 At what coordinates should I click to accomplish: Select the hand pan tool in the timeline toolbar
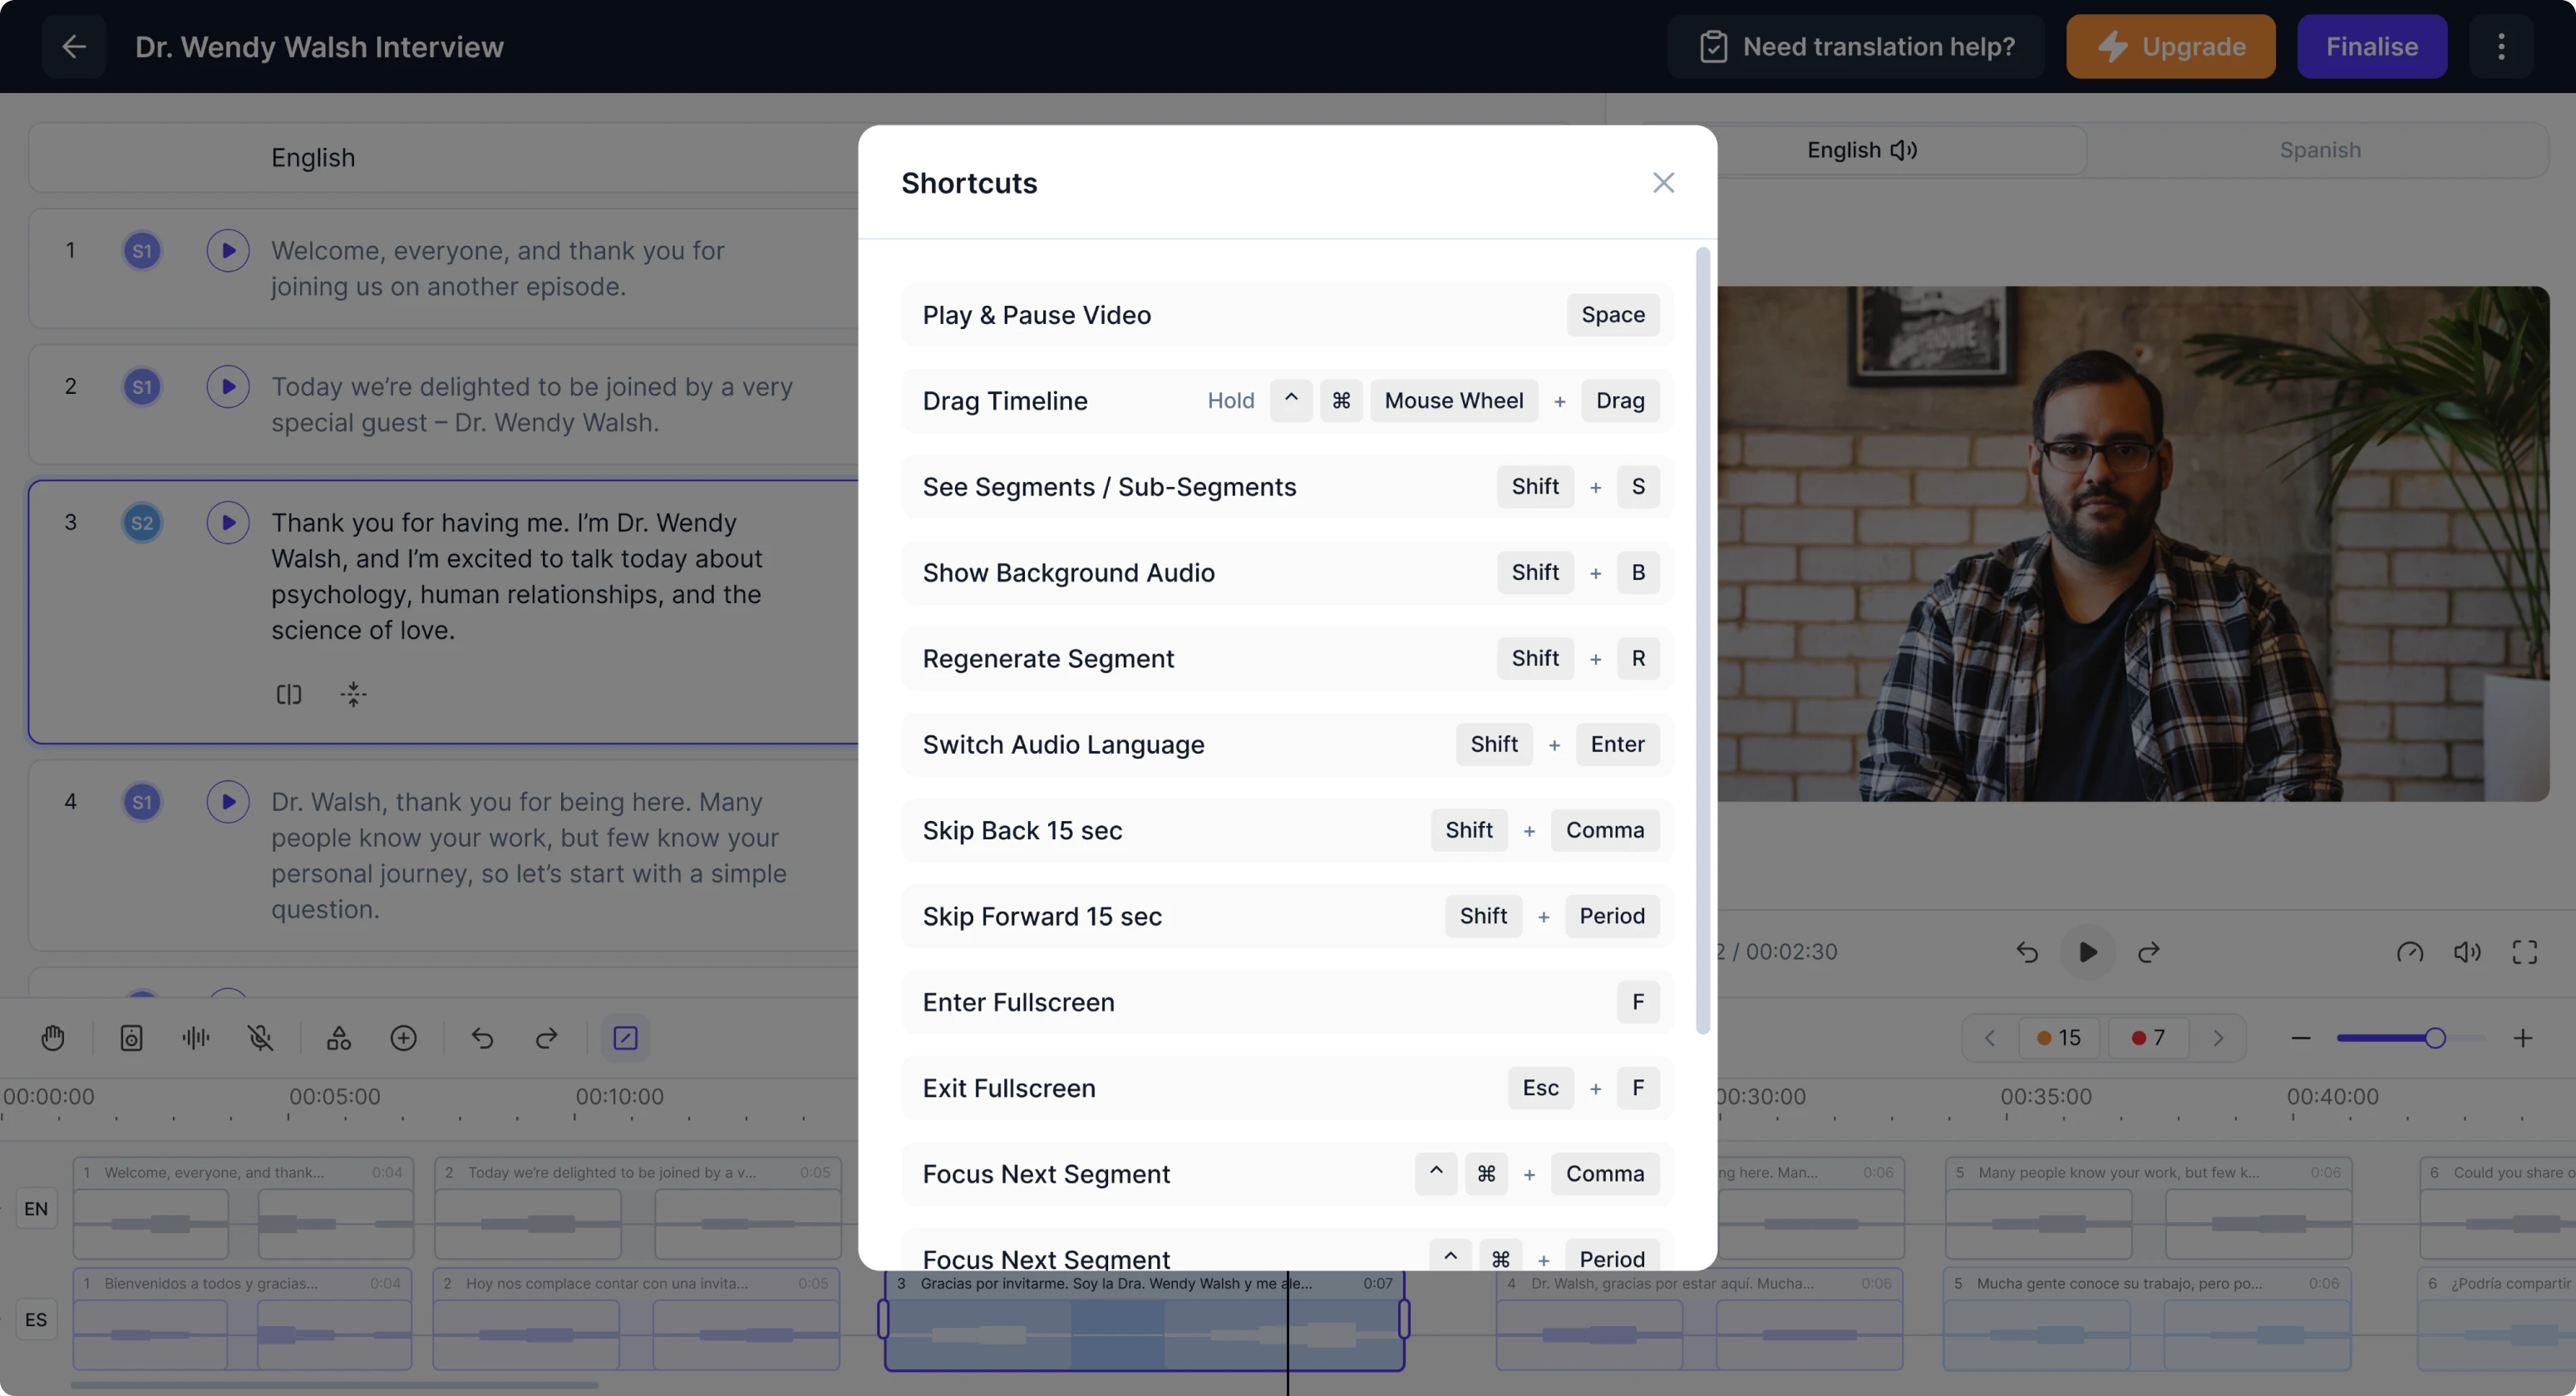[x=52, y=1038]
